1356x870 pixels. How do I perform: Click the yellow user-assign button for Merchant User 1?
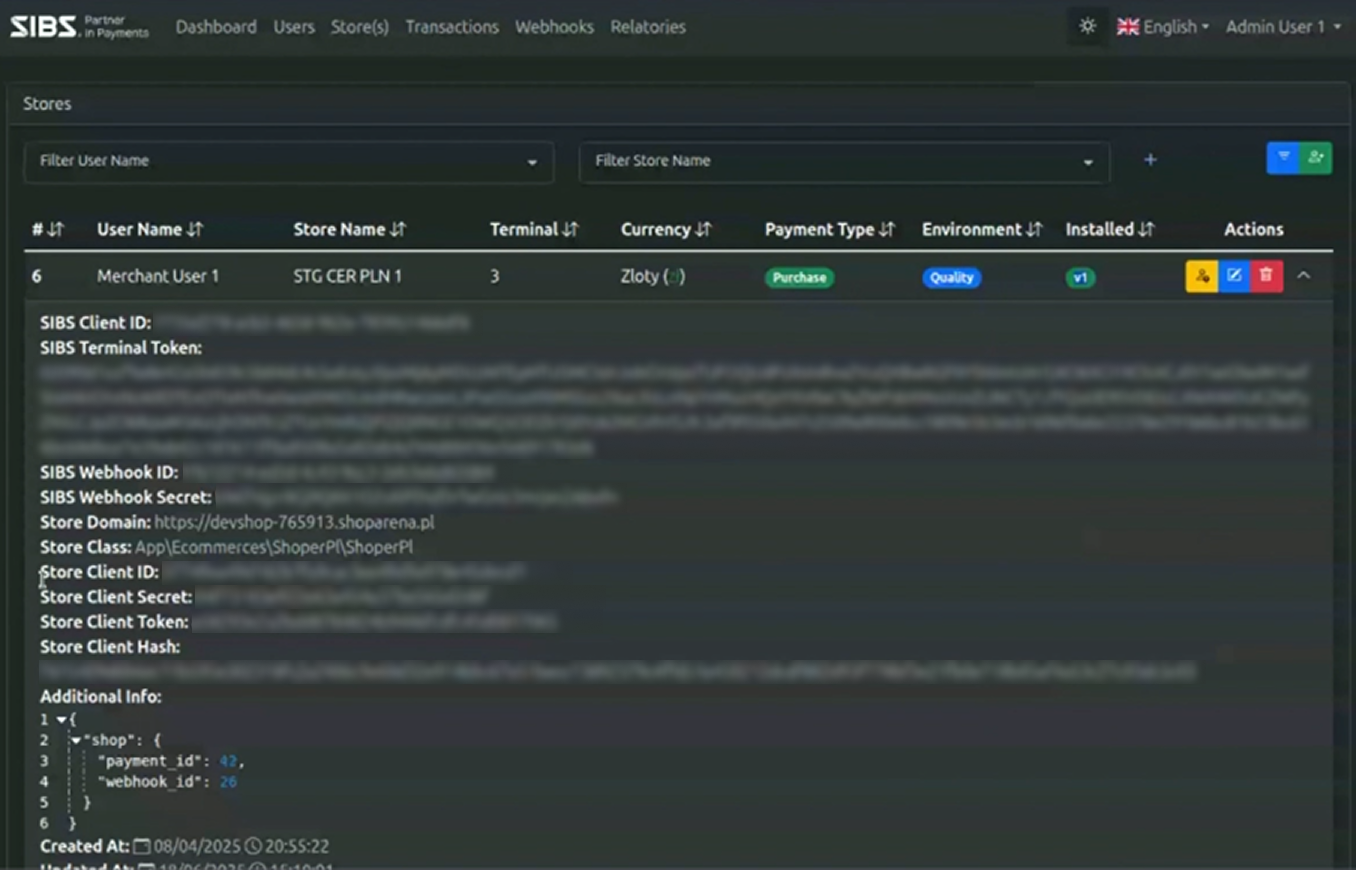(x=1201, y=276)
